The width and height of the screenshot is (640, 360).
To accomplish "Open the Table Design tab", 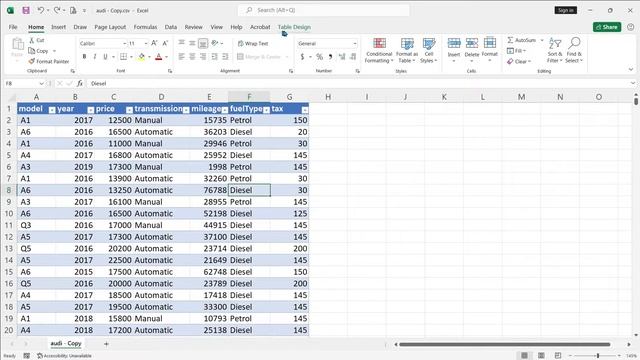I will pos(294,27).
